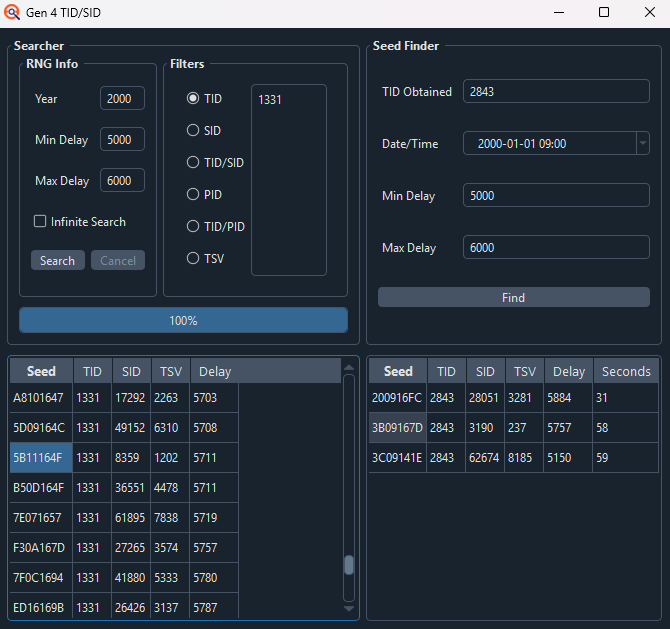
Task: Click the searcher results scrollbar thumb
Action: point(349,565)
